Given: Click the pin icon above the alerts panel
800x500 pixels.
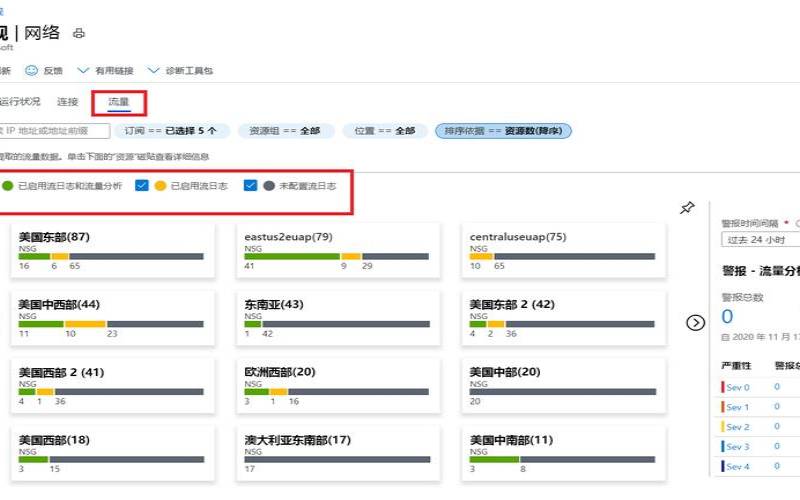Looking at the screenshot, I should (x=687, y=208).
